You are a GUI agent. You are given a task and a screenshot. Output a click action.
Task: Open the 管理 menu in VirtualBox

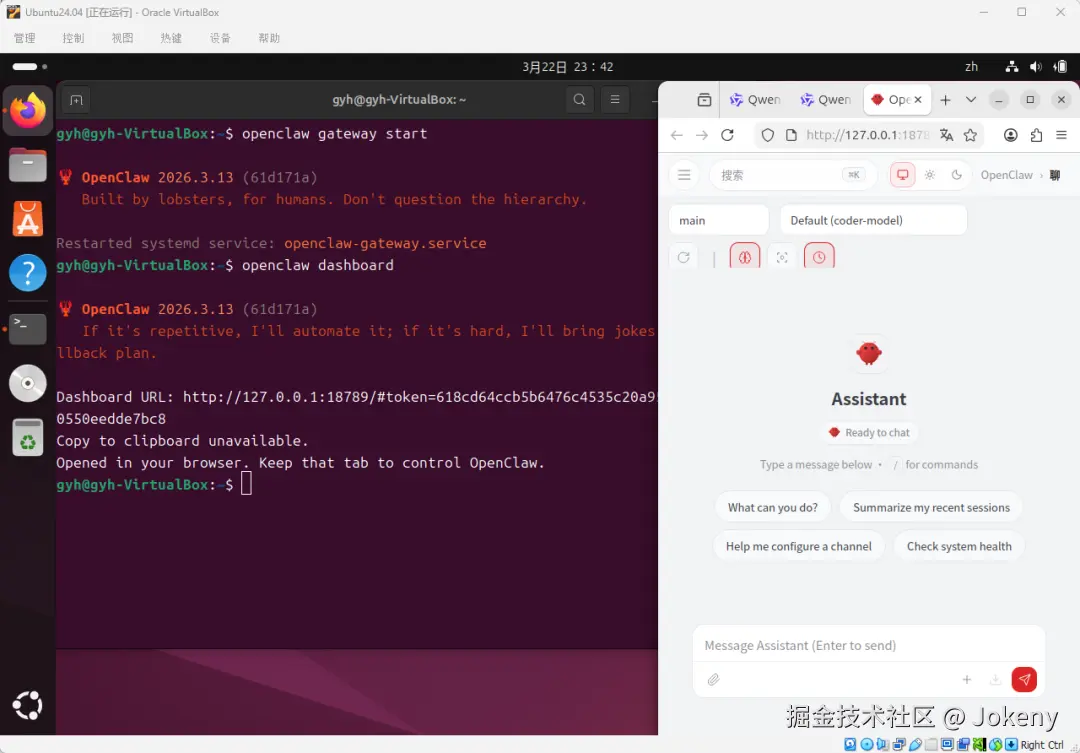pos(25,38)
